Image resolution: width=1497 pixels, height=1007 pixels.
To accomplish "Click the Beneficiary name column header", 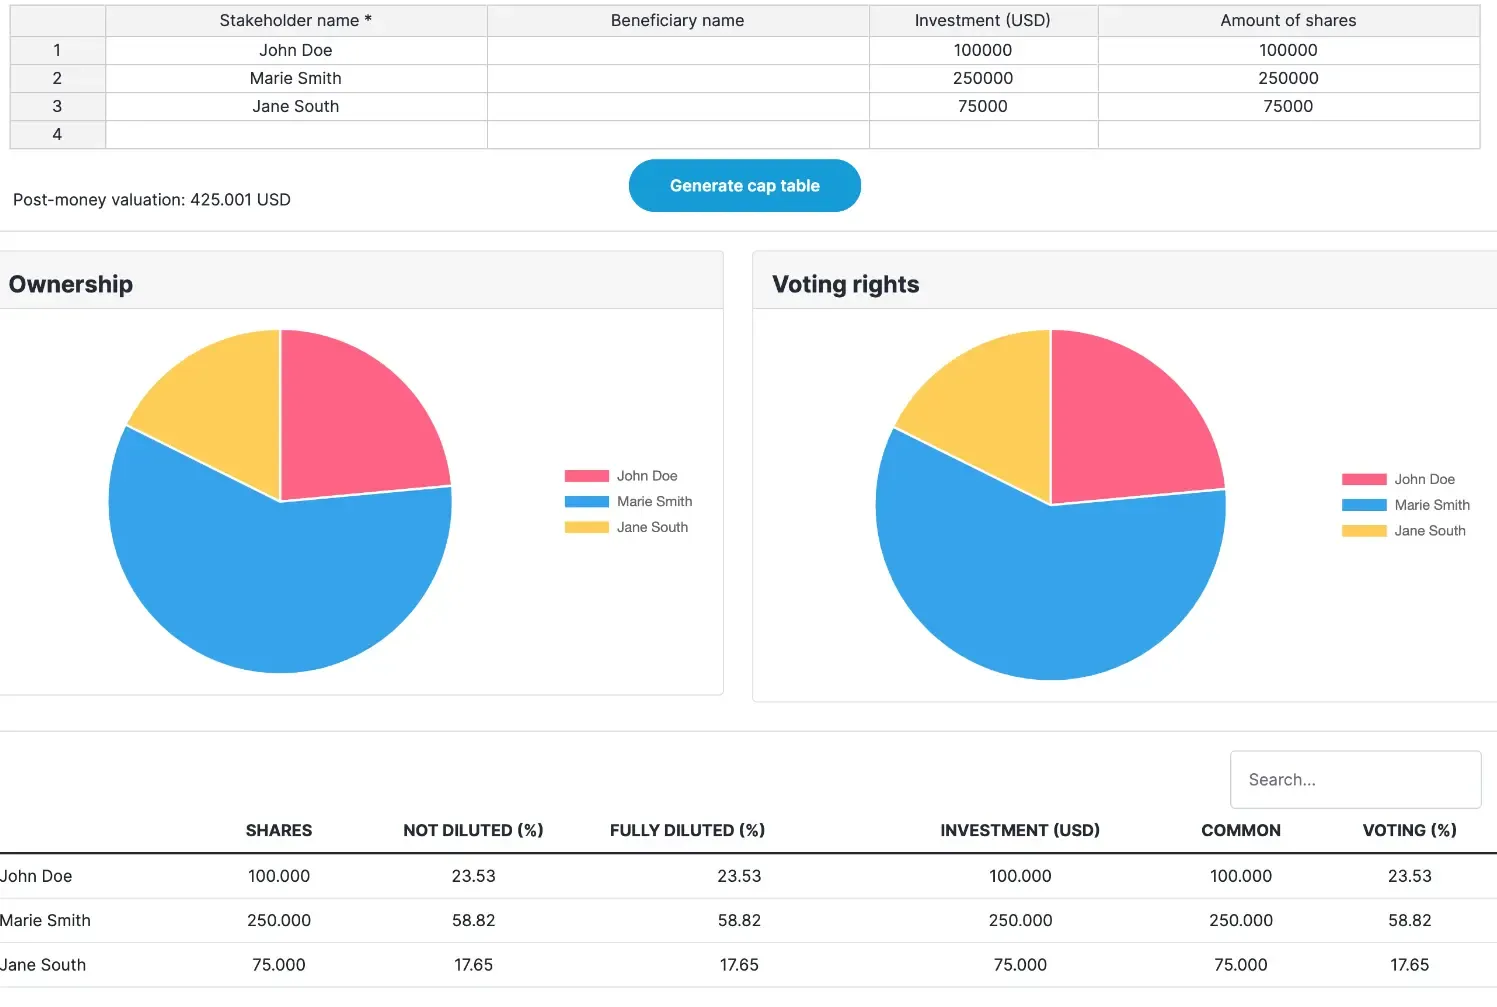I will (x=678, y=21).
